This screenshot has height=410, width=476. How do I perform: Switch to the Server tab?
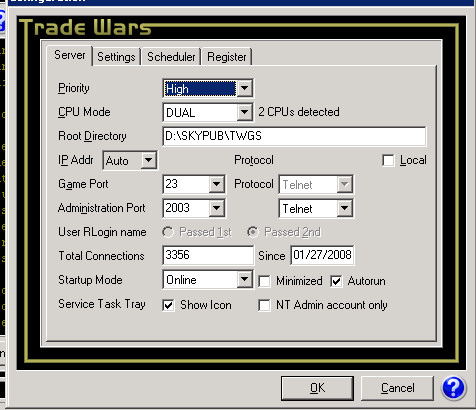click(70, 55)
